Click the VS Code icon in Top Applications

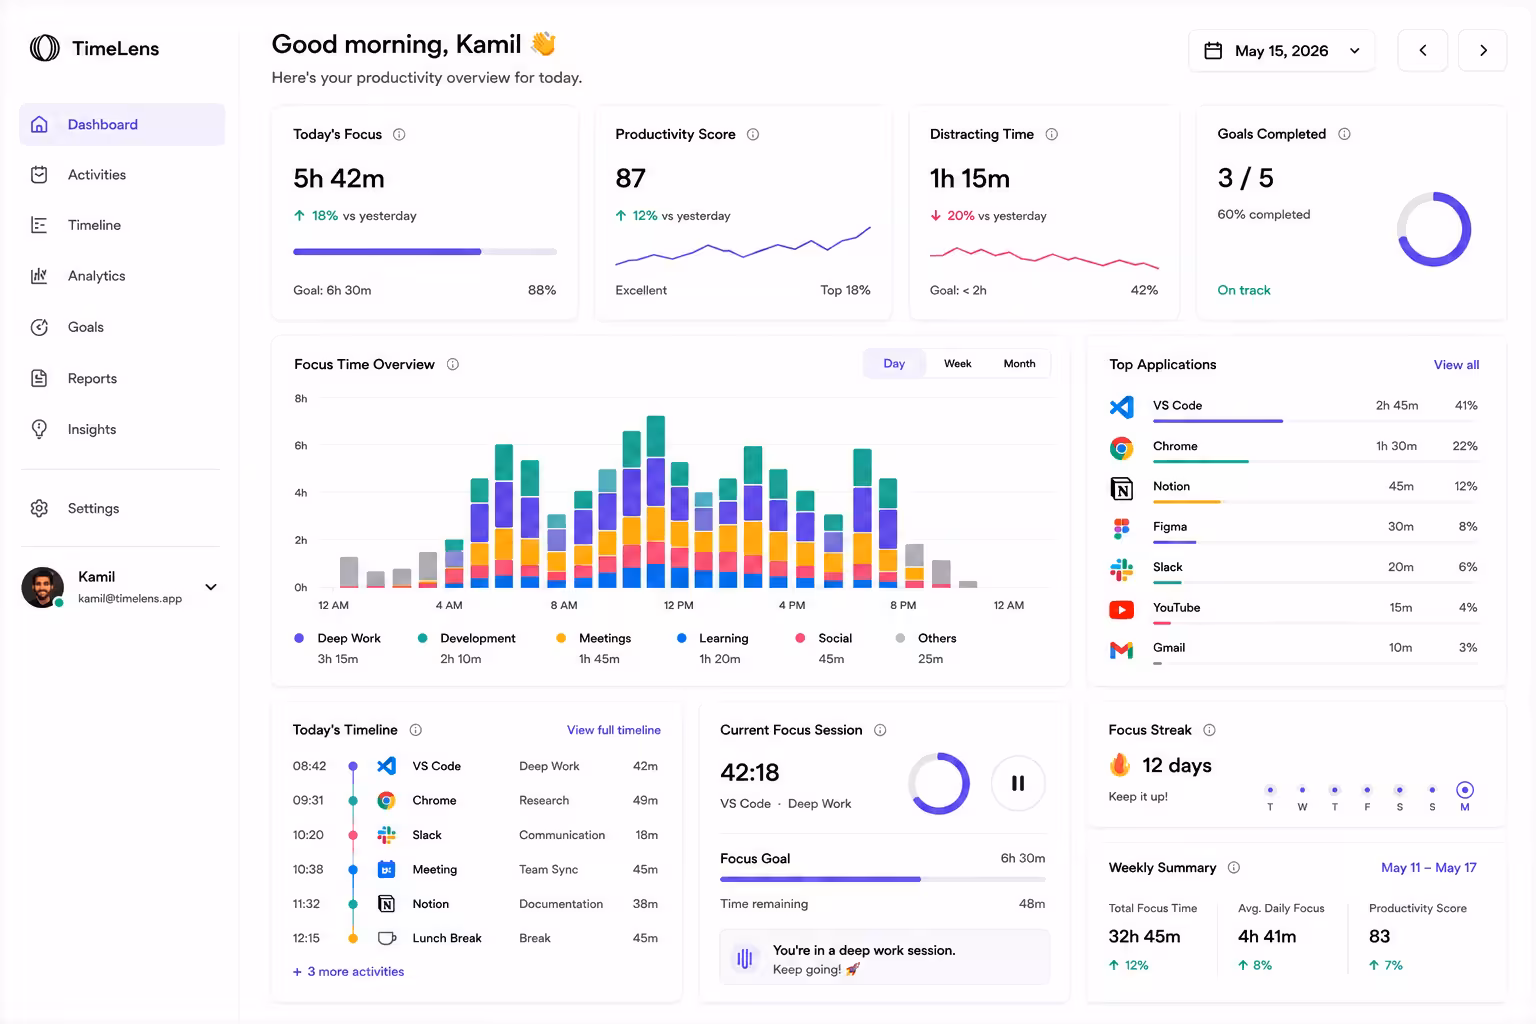coord(1122,406)
